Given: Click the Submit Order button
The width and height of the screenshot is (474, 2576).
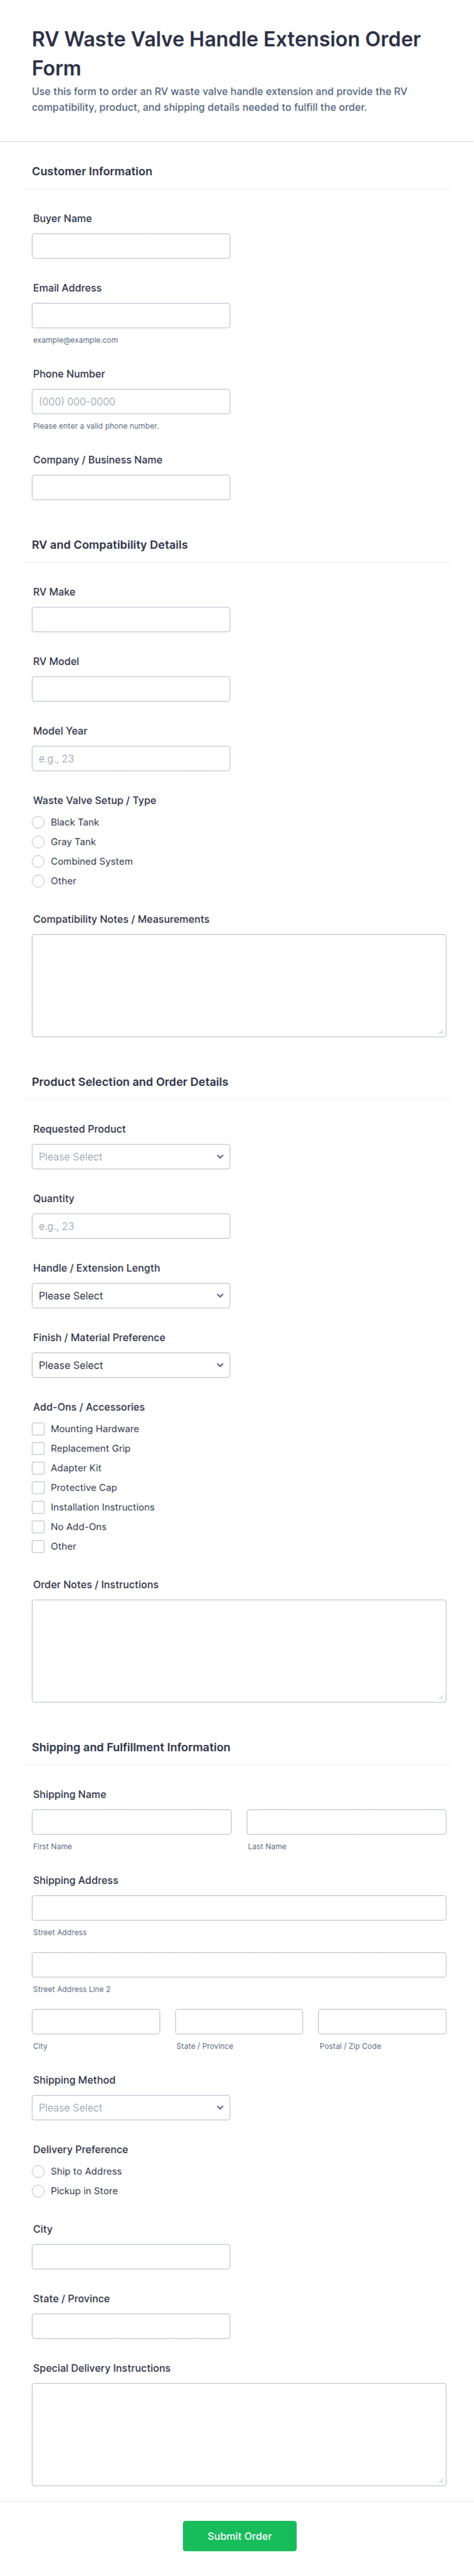Looking at the screenshot, I should [x=239, y=2535].
